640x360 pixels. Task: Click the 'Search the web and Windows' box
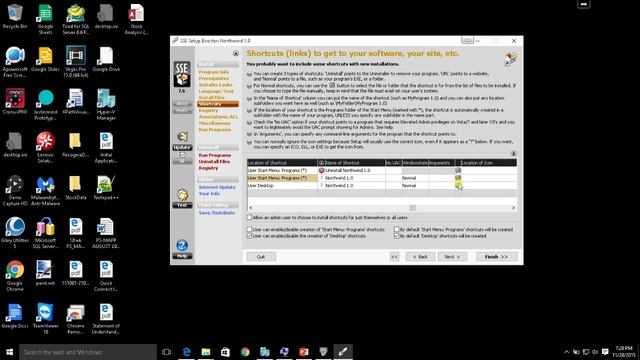click(x=88, y=352)
